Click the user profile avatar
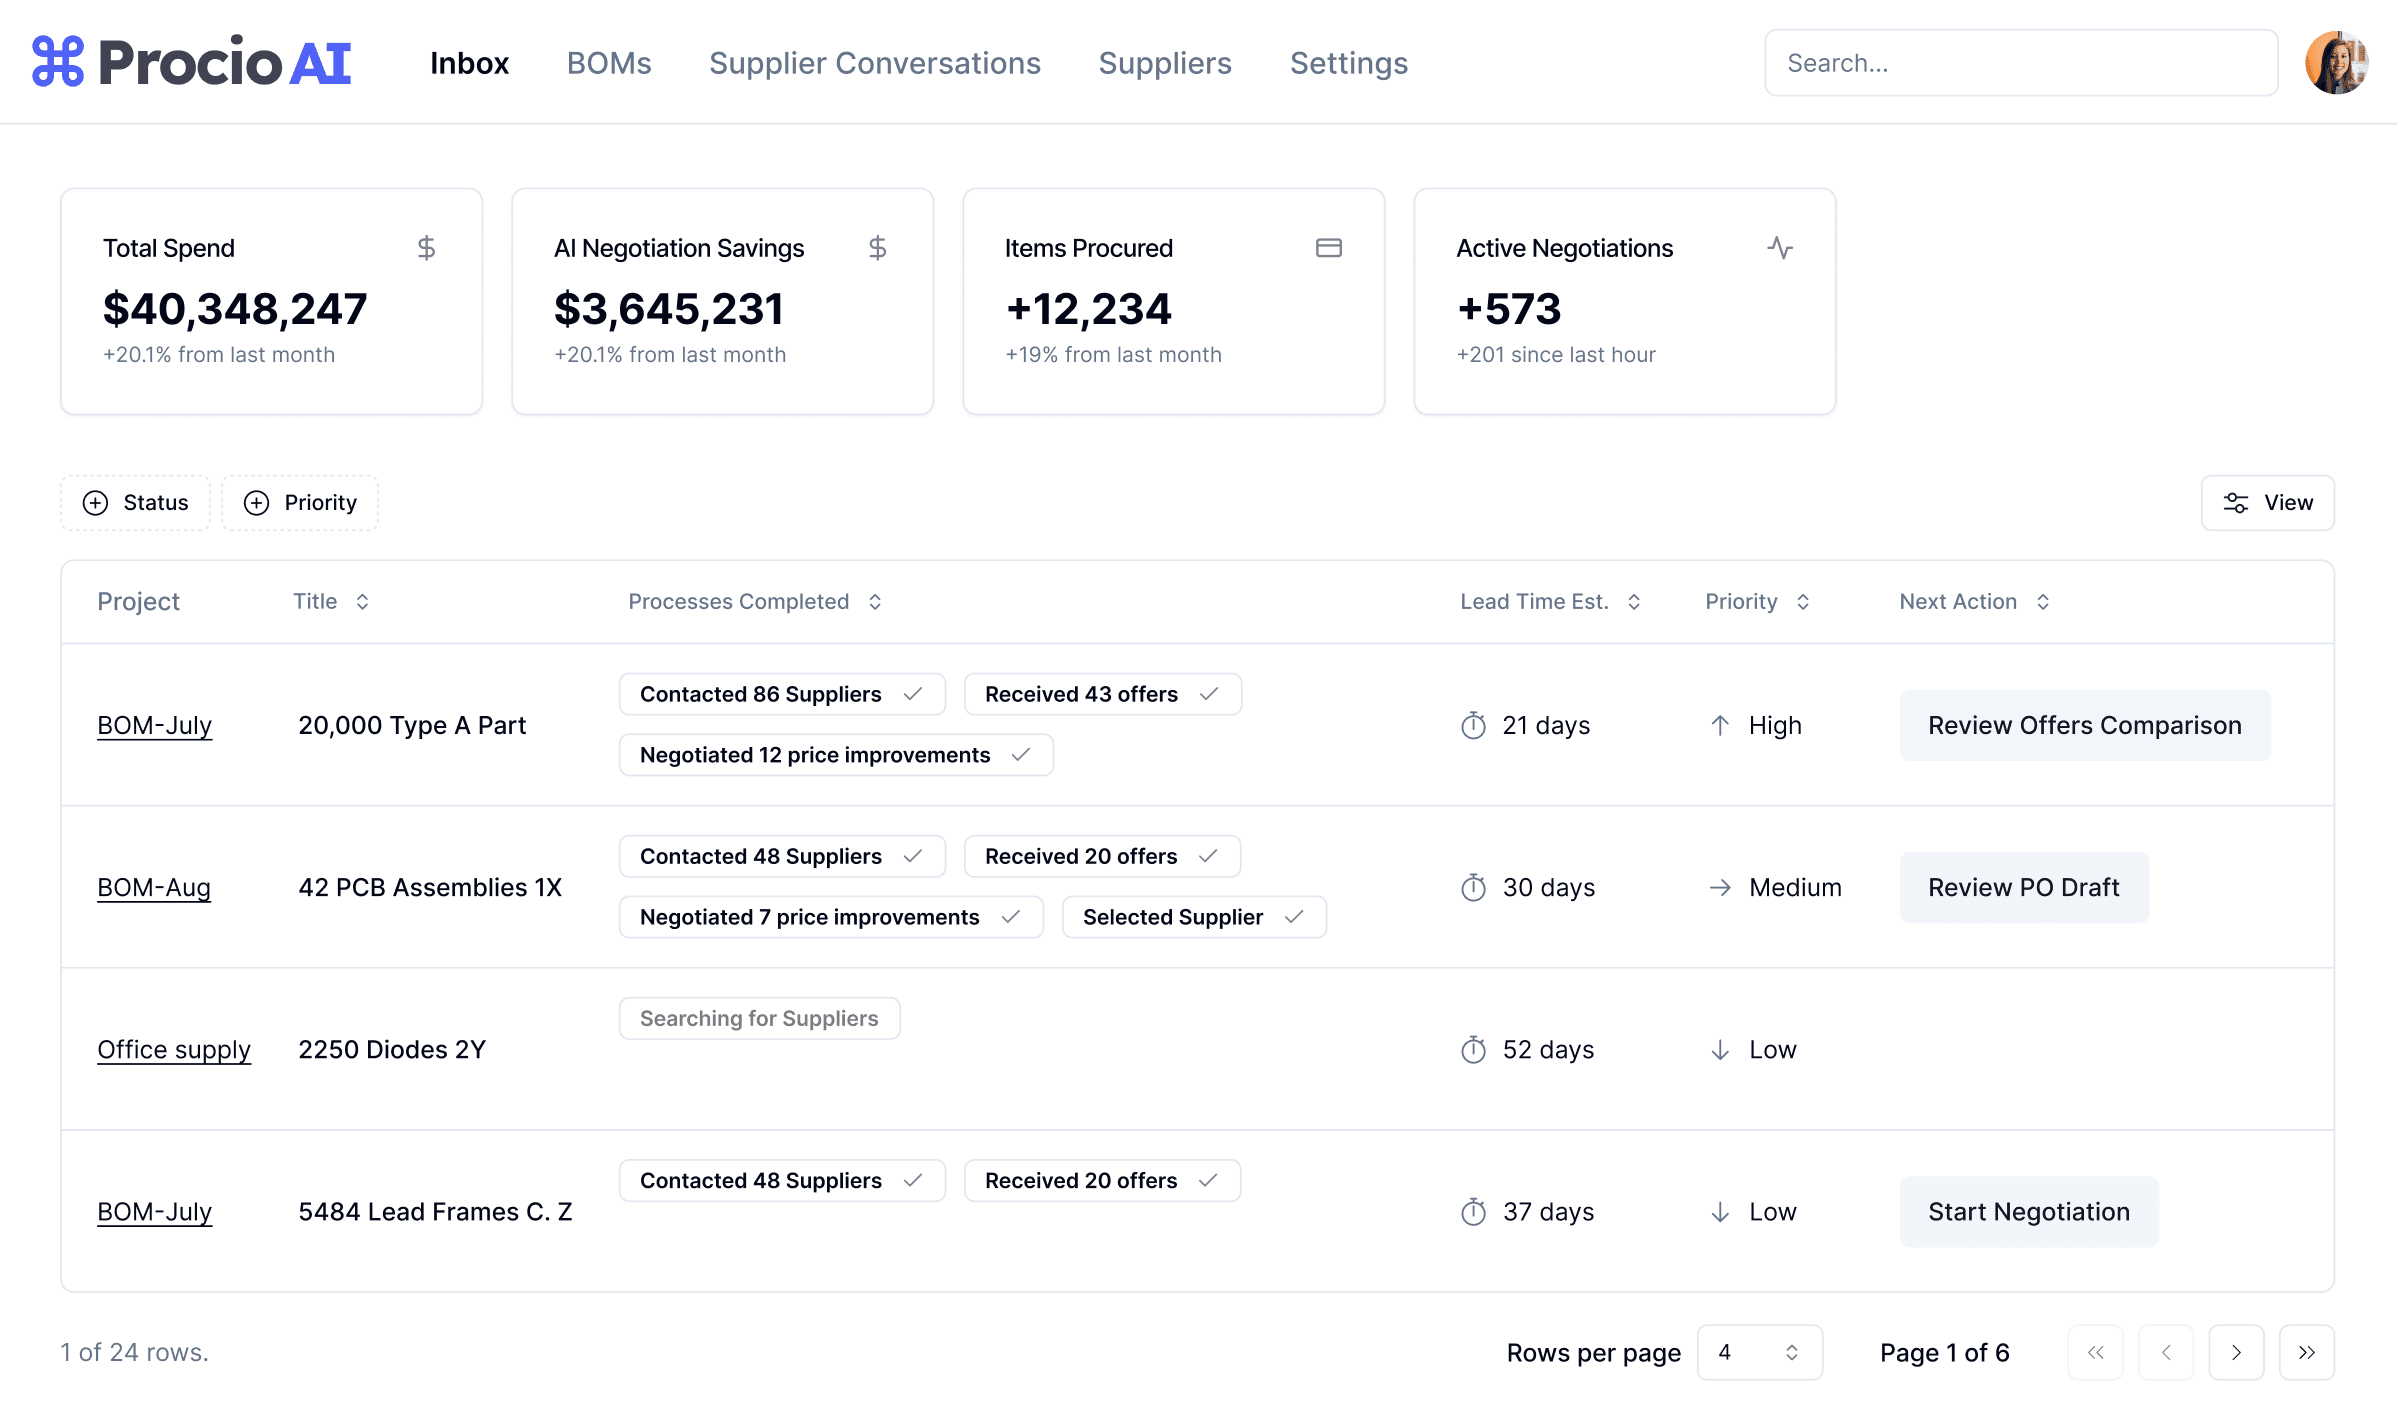This screenshot has width=2398, height=1422. pos(2335,63)
